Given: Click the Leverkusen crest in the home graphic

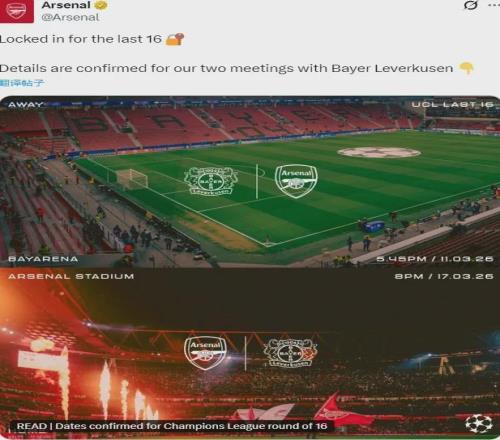Looking at the screenshot, I should (x=290, y=353).
